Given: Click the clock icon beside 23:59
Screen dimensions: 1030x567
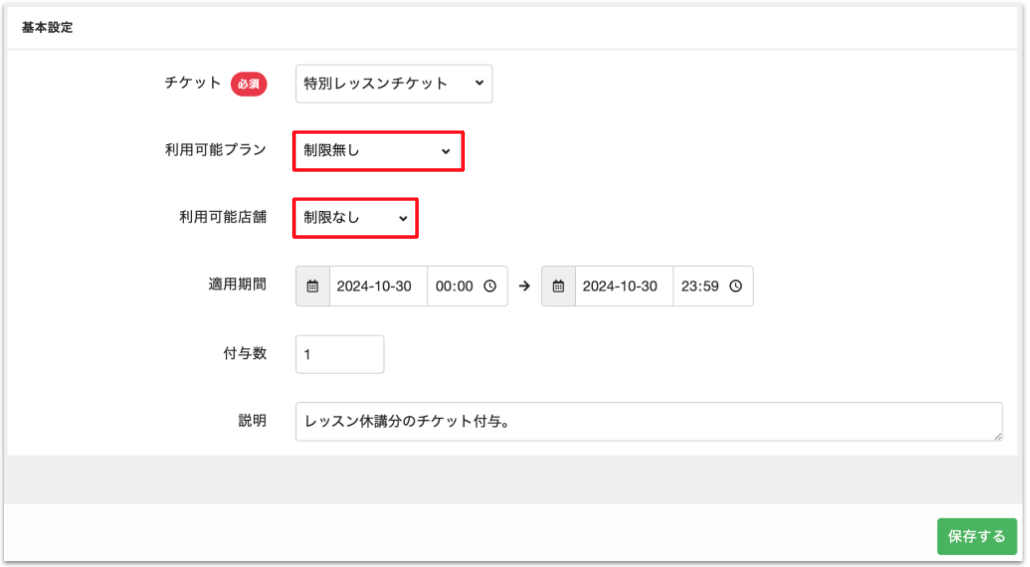Looking at the screenshot, I should click(x=736, y=286).
